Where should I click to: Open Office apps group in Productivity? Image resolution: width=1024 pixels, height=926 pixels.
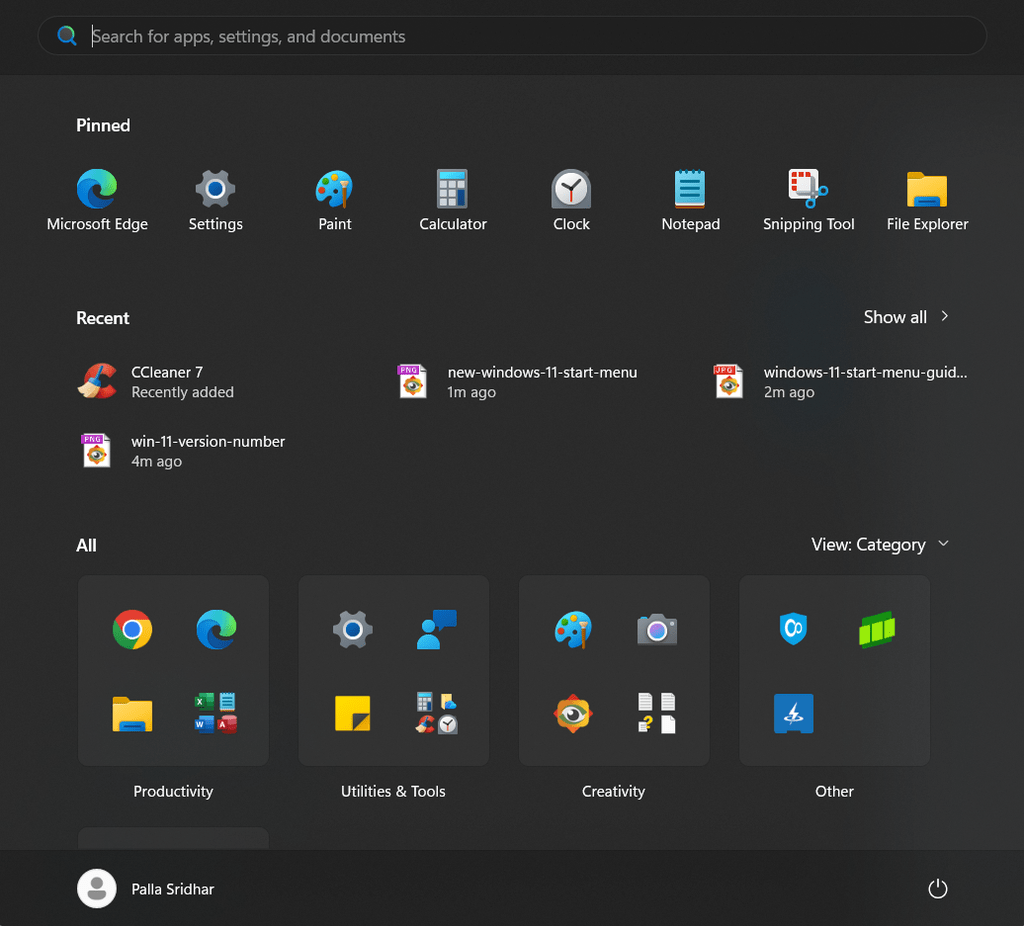pyautogui.click(x=216, y=714)
